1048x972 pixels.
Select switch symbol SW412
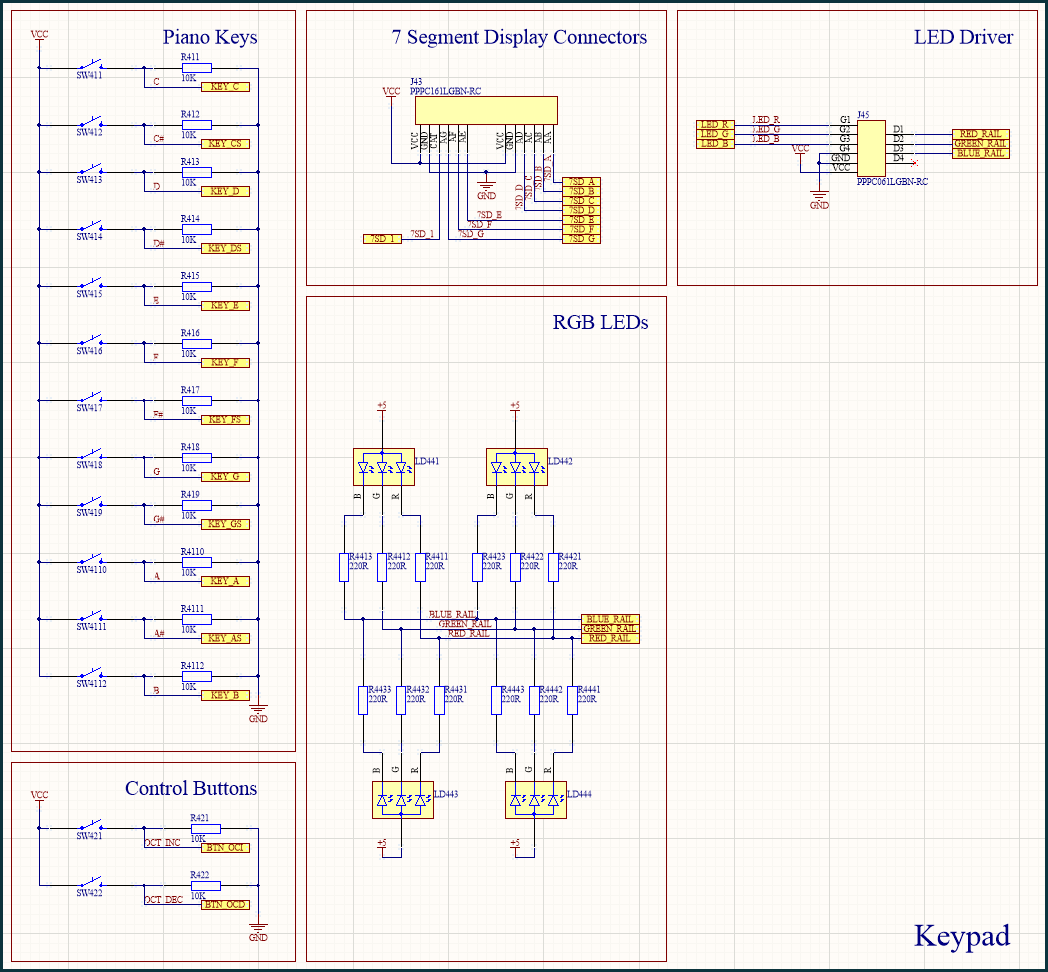point(90,122)
